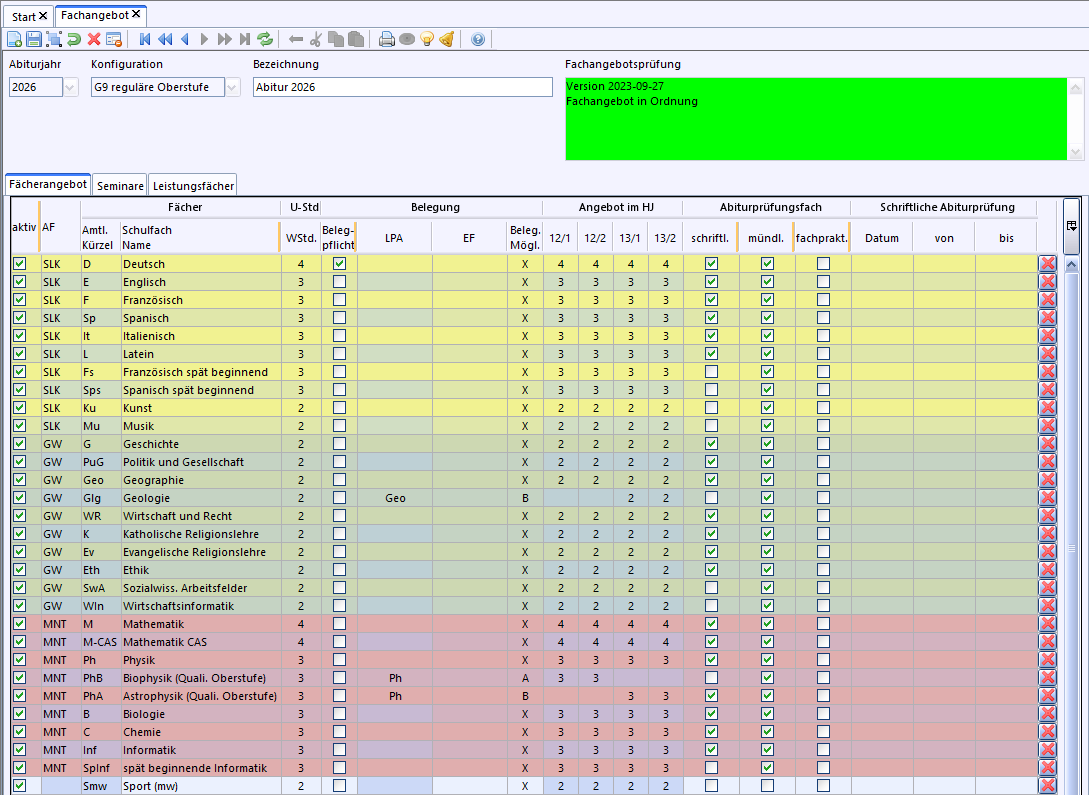This screenshot has width=1089, height=795.
Task: Click the down arrow of the Fachangebotsprüfung scrollbar
Action: (x=1076, y=153)
